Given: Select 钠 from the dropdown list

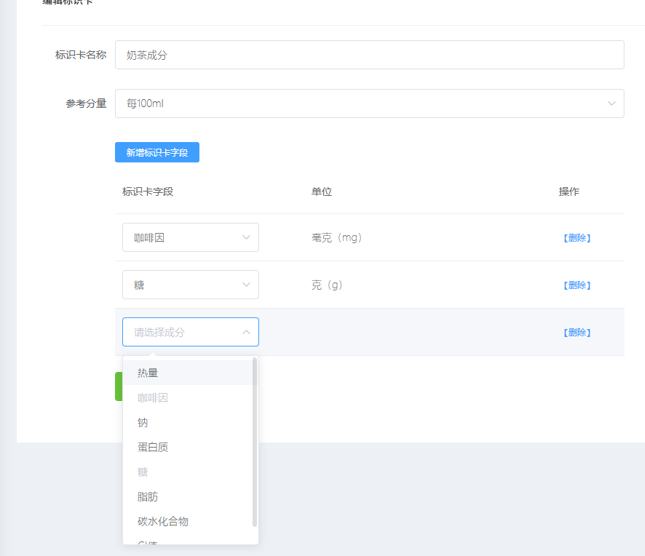Looking at the screenshot, I should point(188,422).
